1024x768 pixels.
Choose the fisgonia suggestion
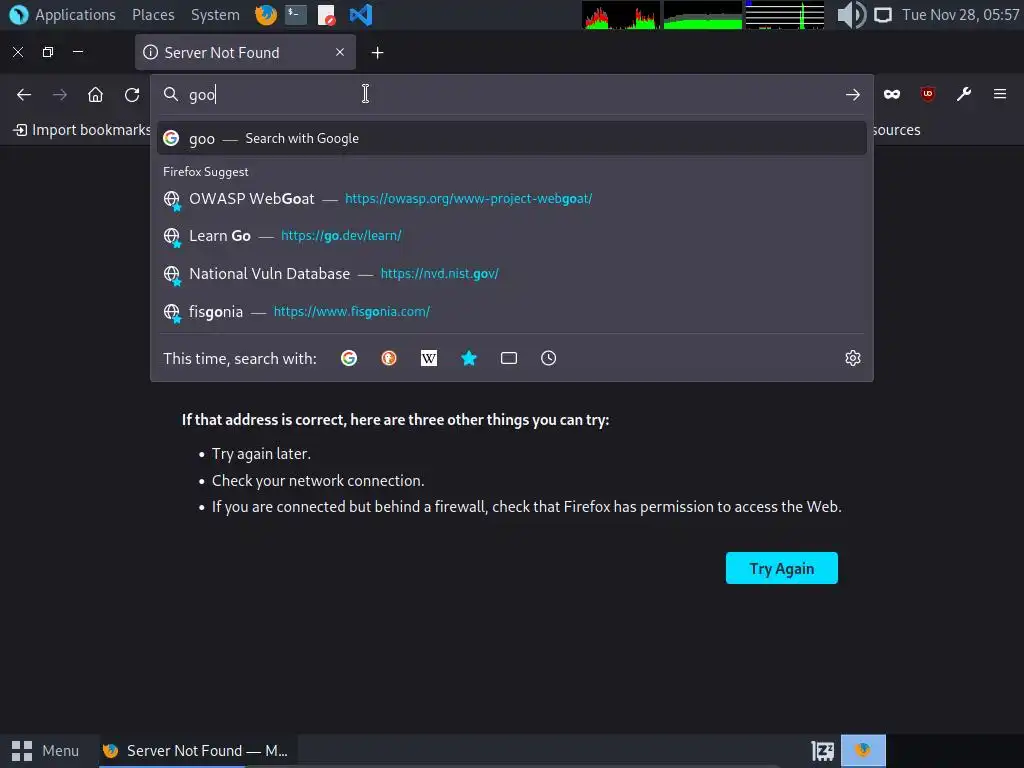click(511, 312)
